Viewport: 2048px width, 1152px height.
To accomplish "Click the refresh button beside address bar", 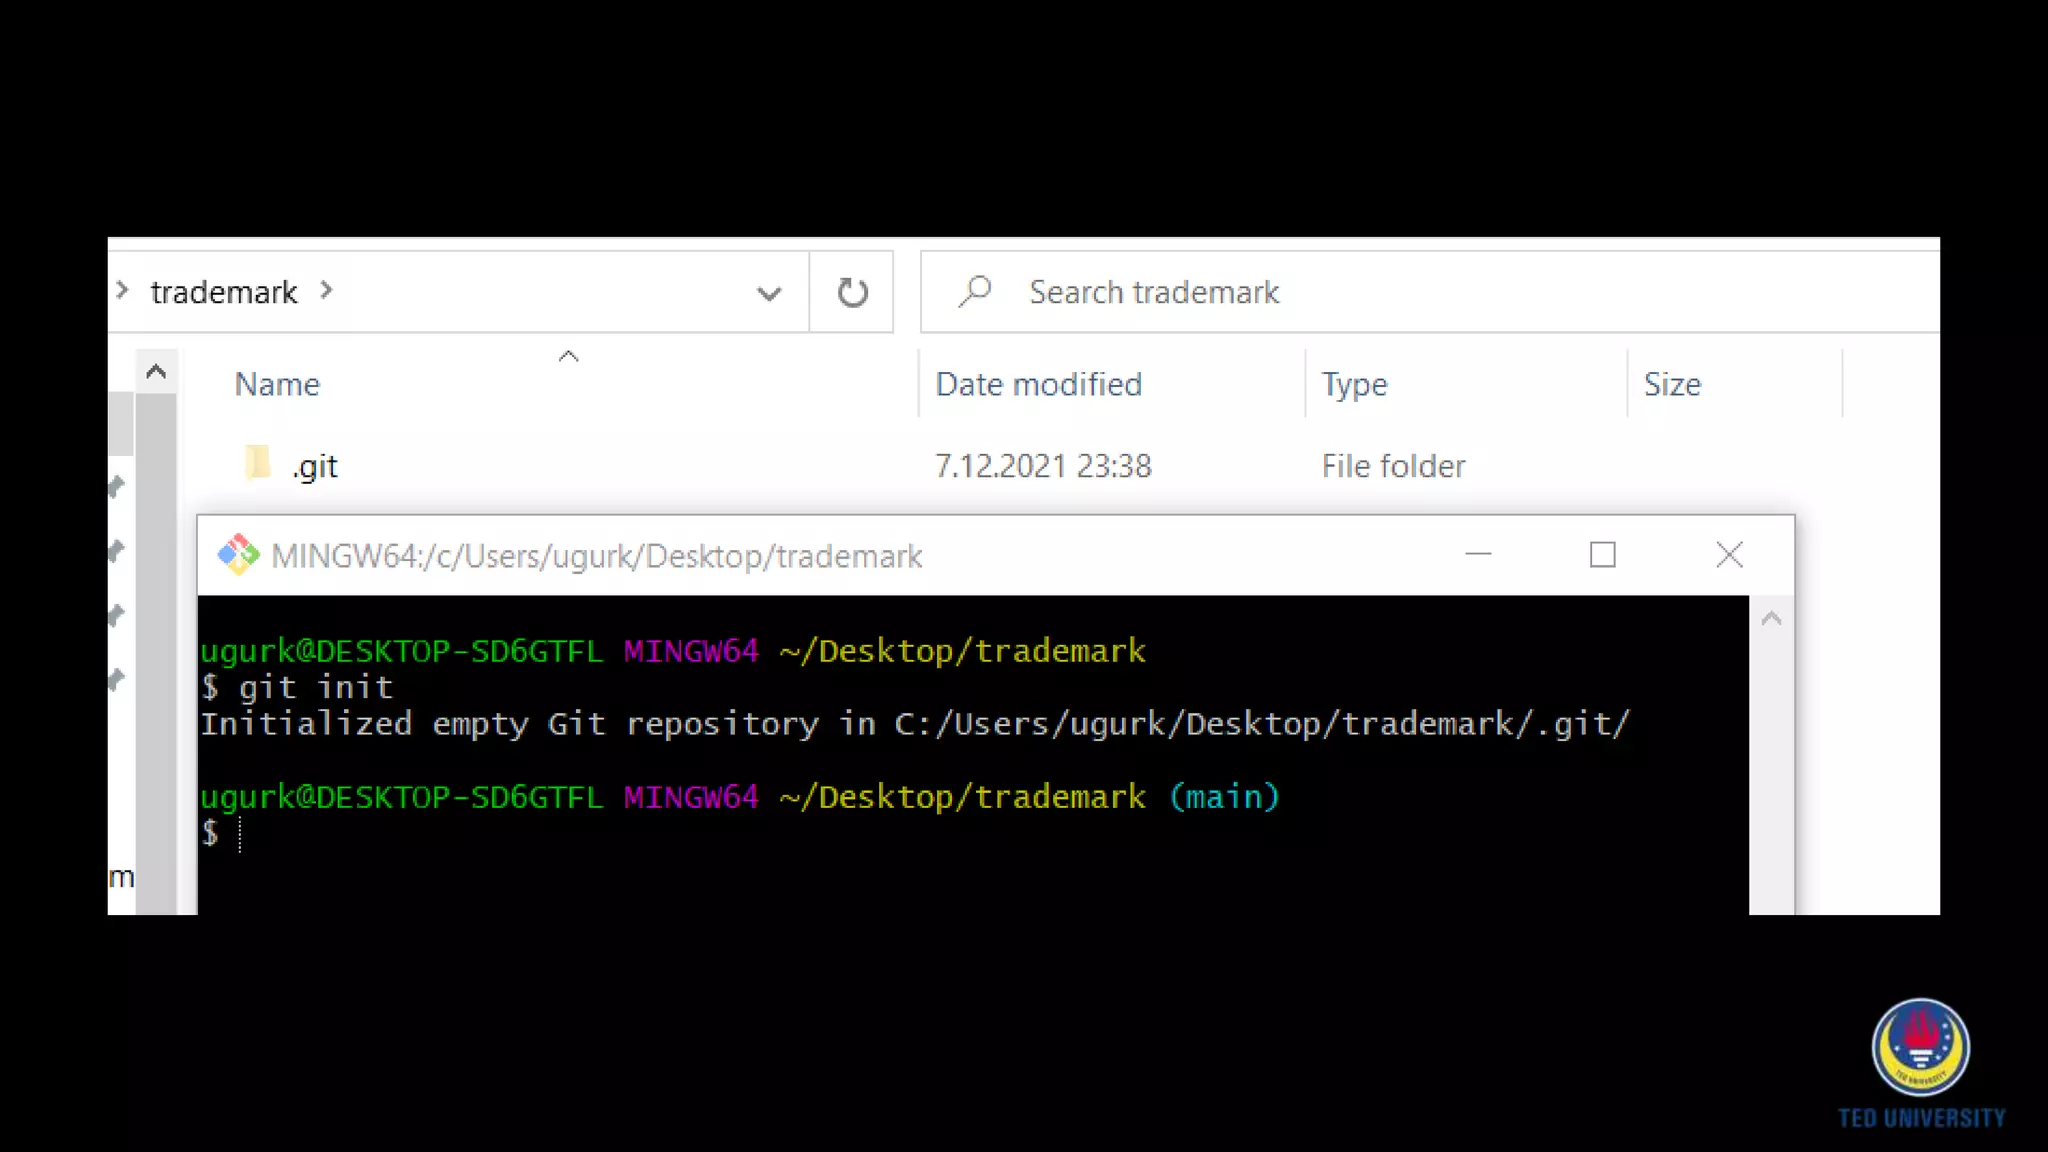I will pos(852,293).
